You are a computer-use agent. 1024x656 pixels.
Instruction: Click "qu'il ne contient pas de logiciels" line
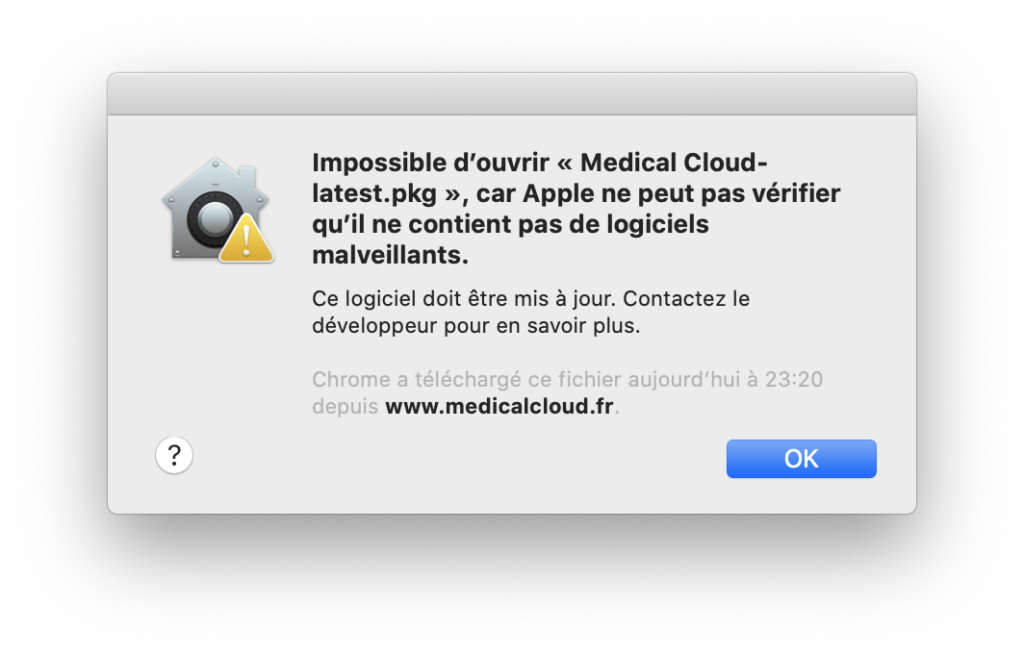tap(511, 224)
